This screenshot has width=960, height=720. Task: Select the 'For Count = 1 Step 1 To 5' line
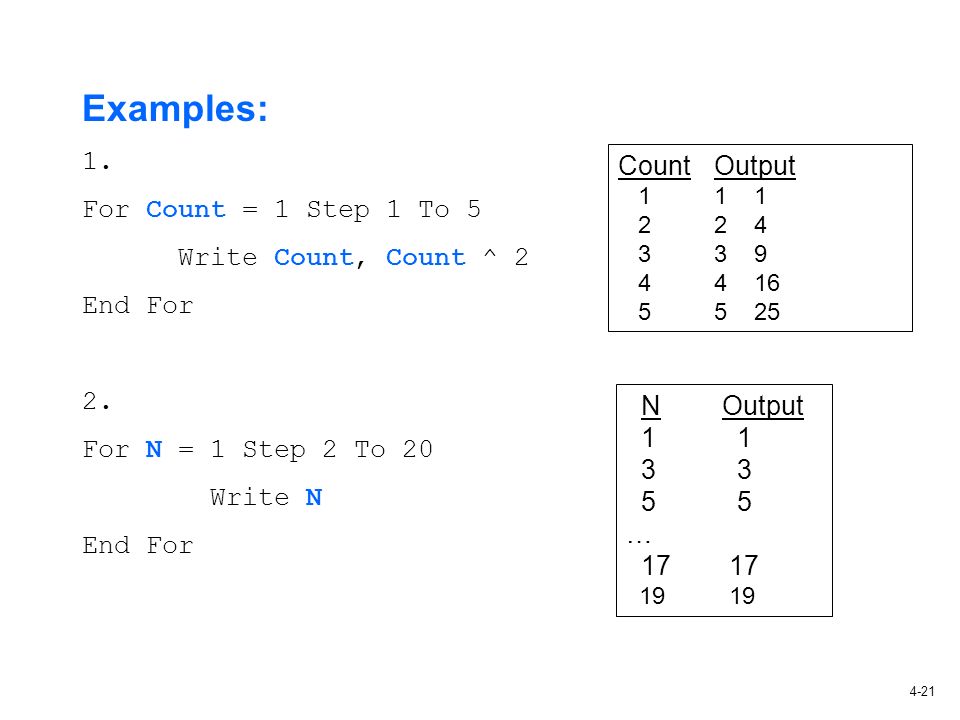(x=282, y=209)
